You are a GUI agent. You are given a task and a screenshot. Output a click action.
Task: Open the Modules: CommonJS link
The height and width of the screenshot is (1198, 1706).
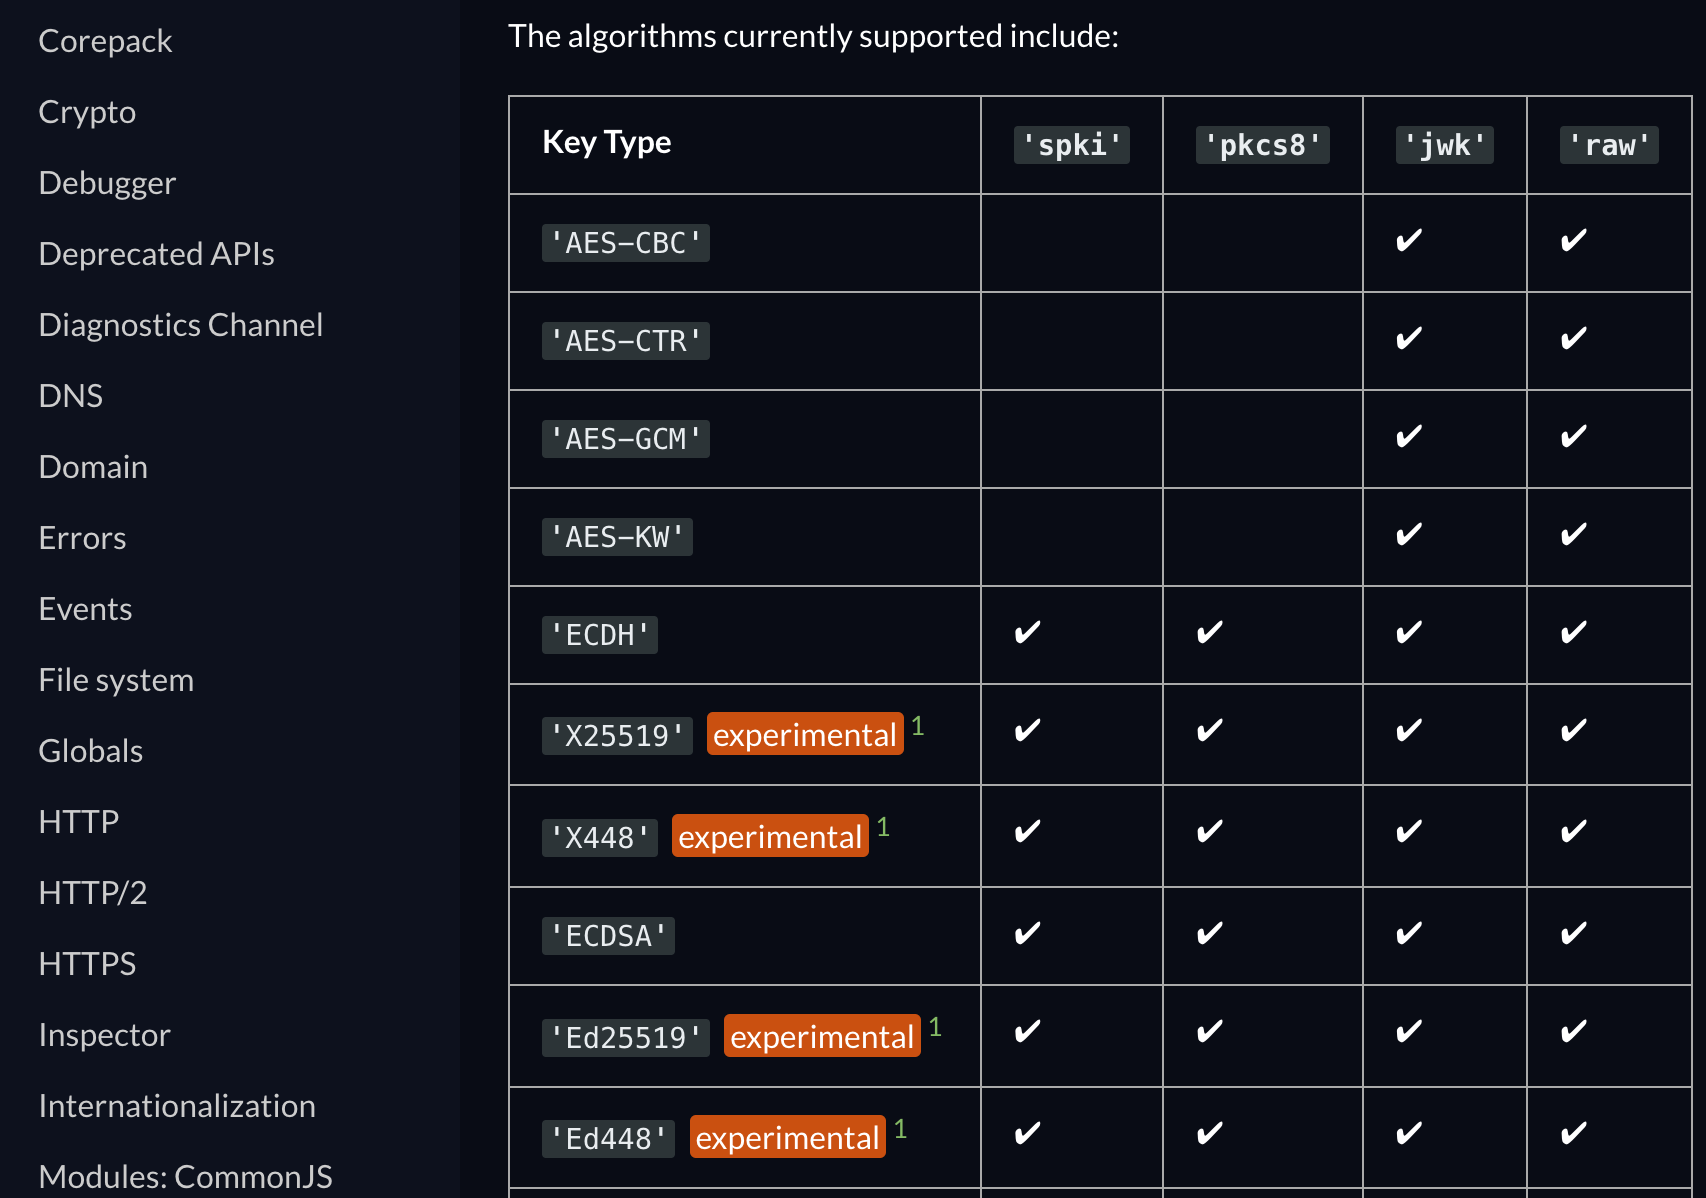click(185, 1177)
